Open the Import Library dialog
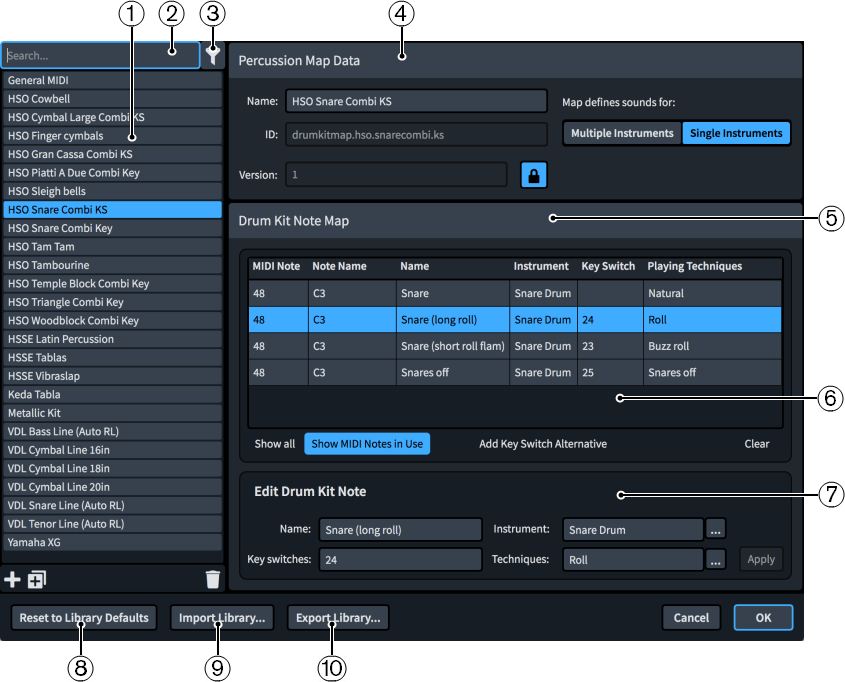845x682 pixels. click(221, 617)
